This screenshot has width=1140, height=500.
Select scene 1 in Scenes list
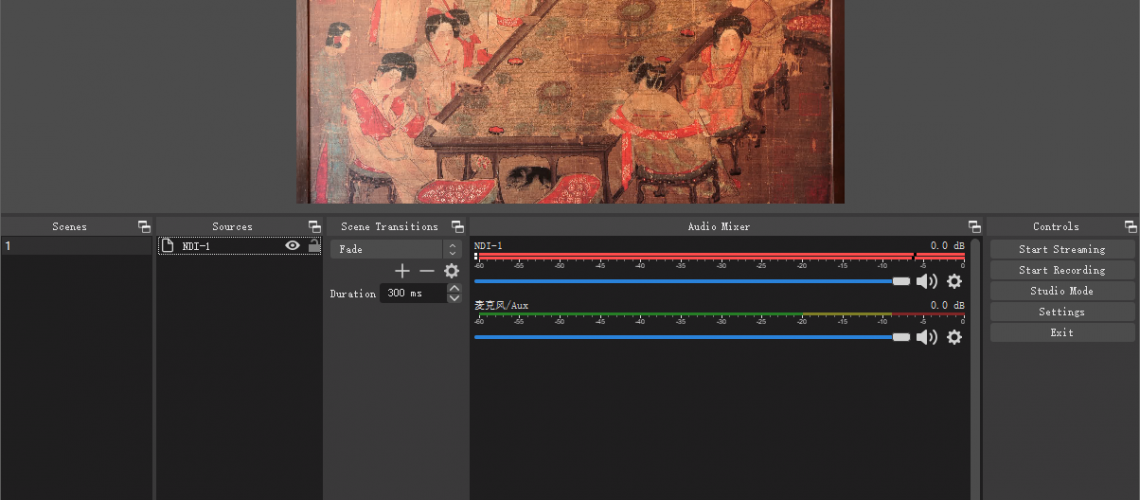click(76, 246)
